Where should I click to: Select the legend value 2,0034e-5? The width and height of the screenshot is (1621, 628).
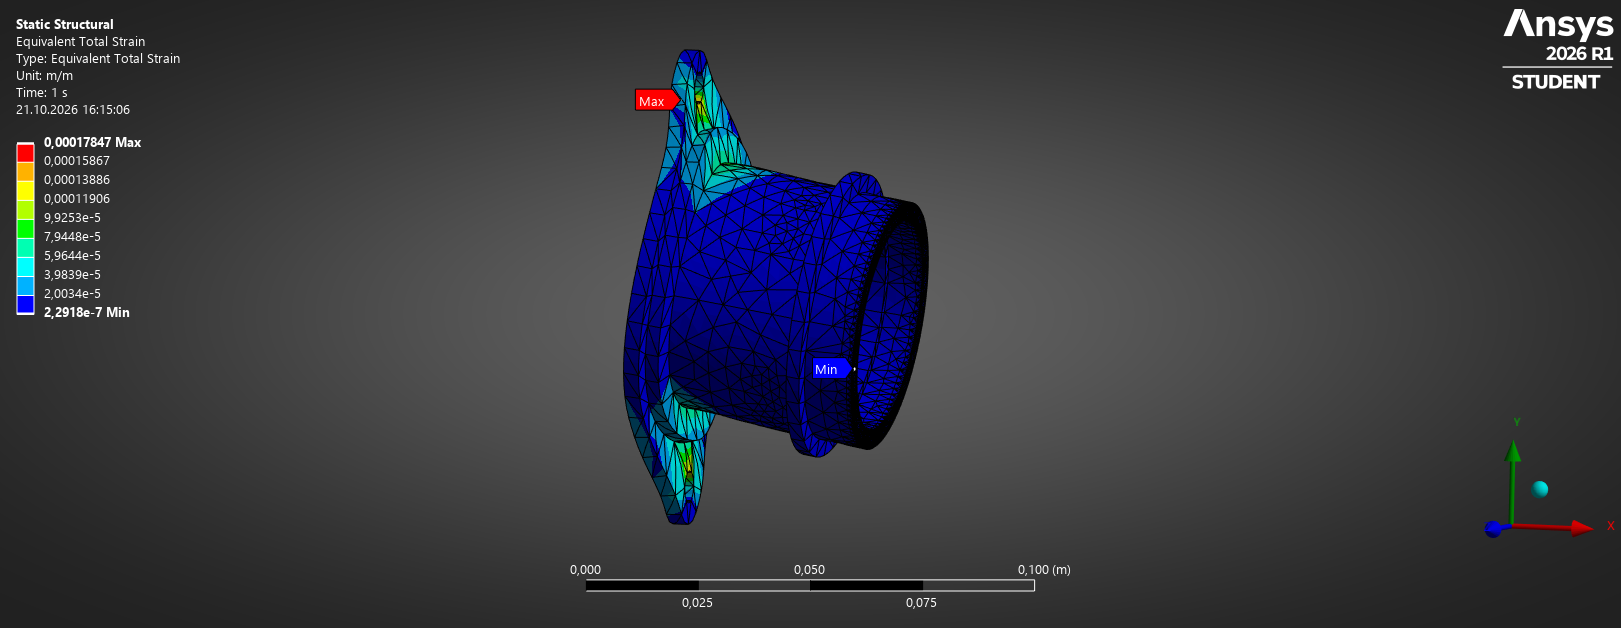(x=72, y=294)
